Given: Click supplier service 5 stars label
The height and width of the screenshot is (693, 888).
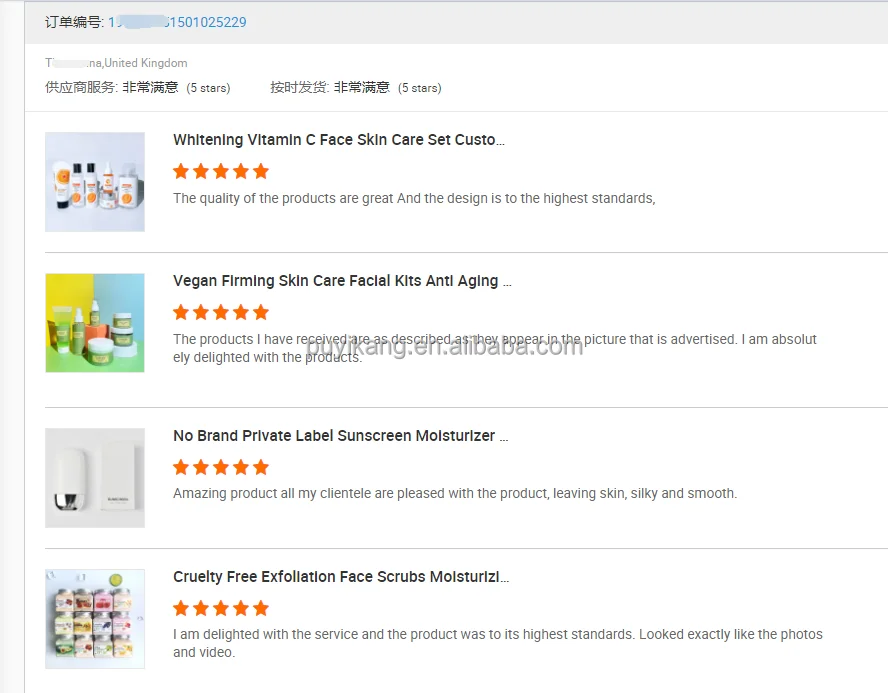Looking at the screenshot, I should click(x=208, y=88).
